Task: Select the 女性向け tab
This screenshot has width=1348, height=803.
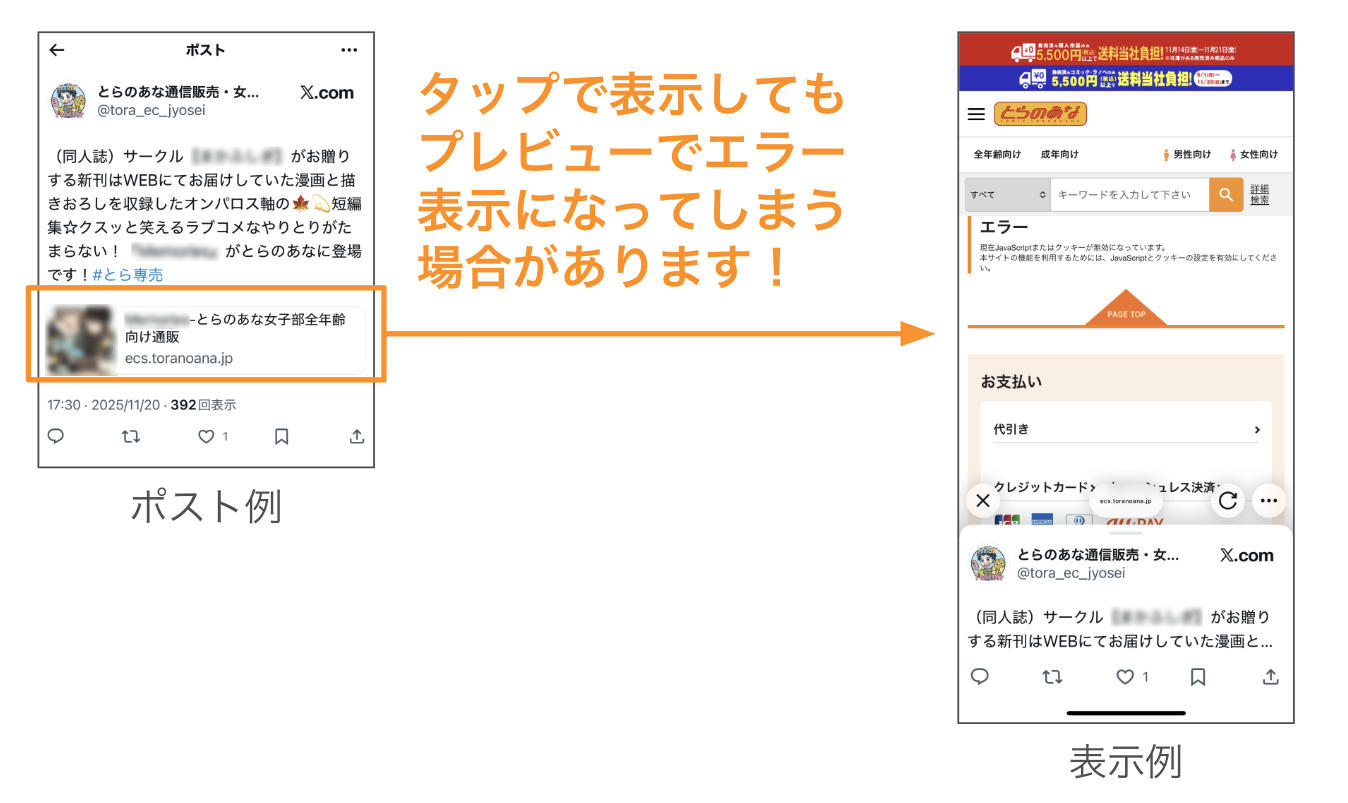Action: coord(1251,155)
